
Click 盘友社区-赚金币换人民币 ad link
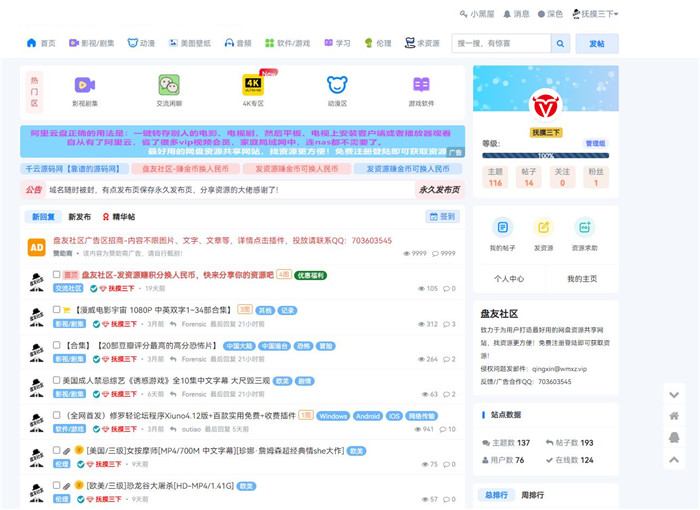[185, 169]
